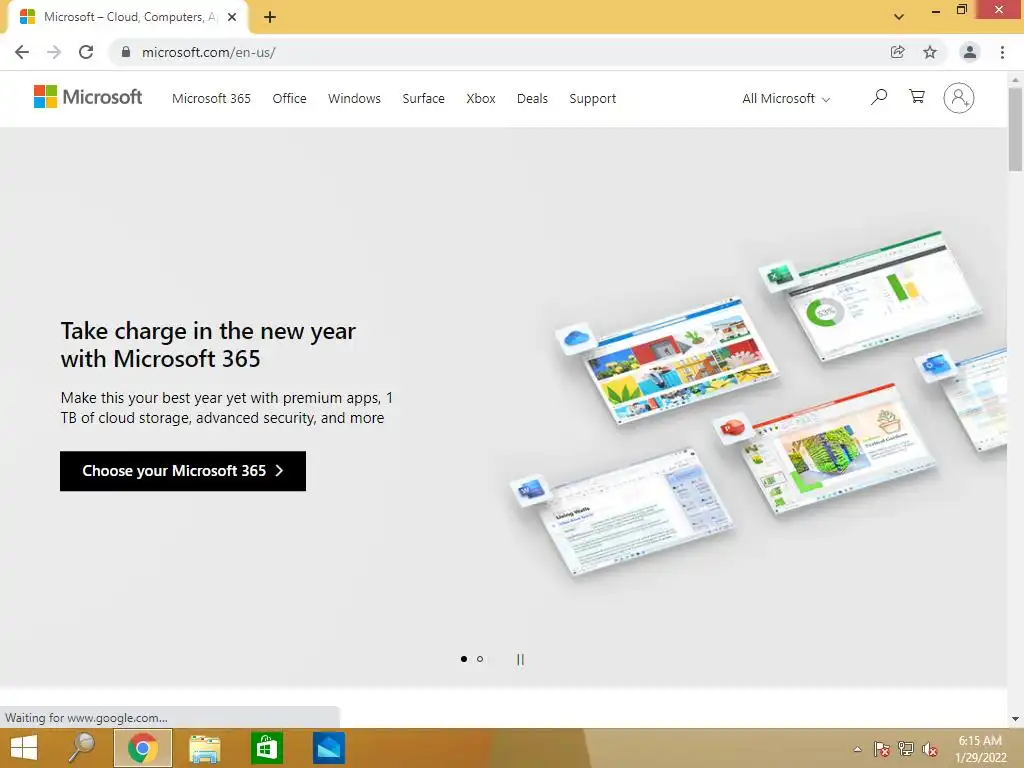Open the shopping cart icon
The image size is (1024, 768).
point(917,97)
